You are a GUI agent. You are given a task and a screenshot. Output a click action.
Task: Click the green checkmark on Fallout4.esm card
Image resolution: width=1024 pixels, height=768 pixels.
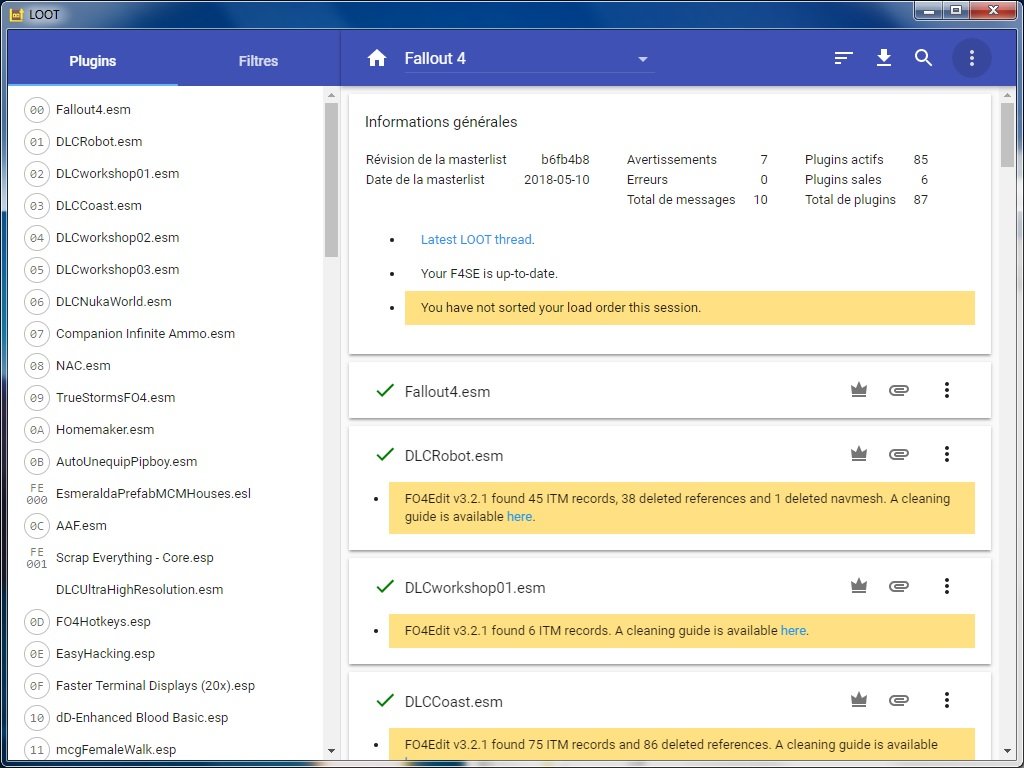(x=385, y=391)
